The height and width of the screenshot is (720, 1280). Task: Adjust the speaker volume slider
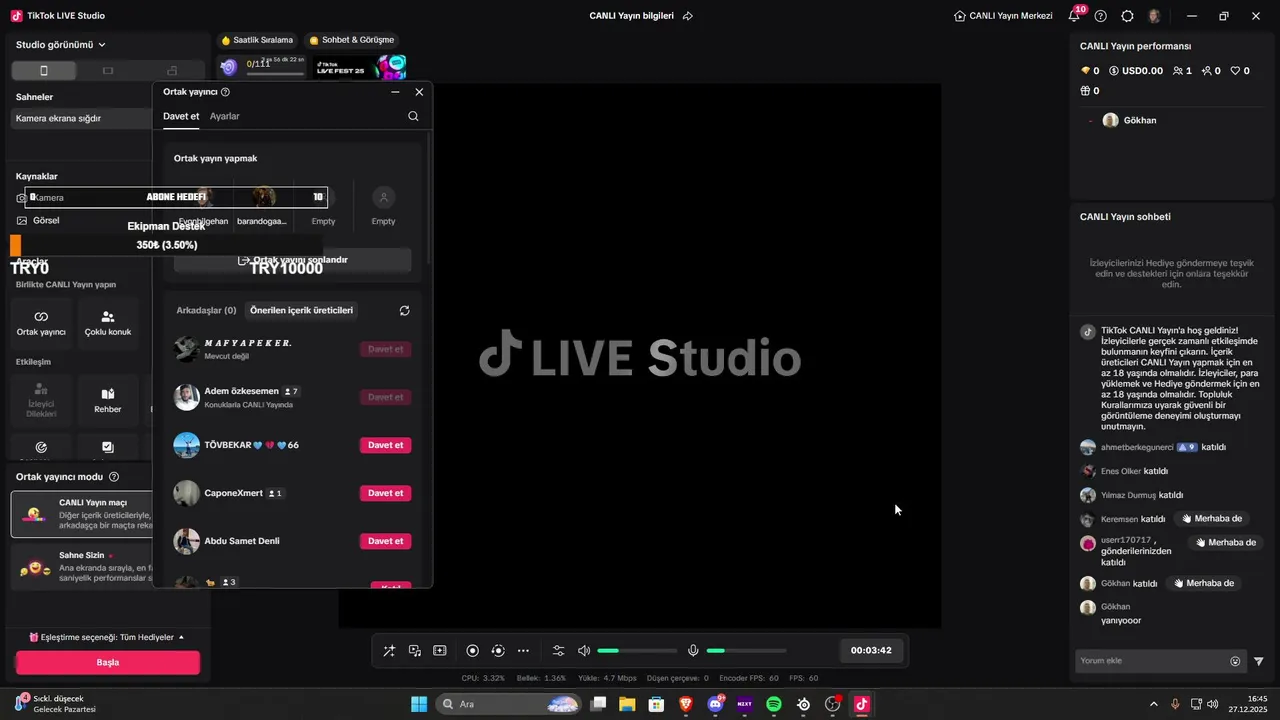[637, 651]
